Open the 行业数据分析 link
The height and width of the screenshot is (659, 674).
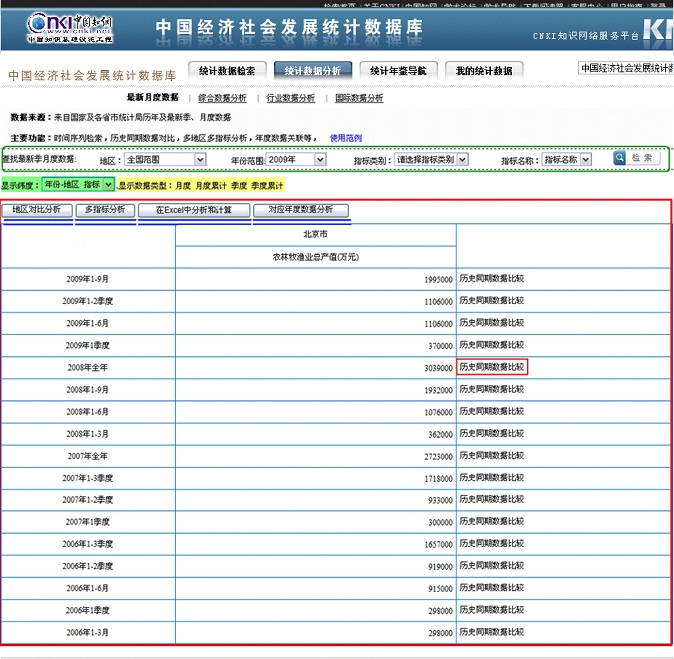[x=291, y=99]
